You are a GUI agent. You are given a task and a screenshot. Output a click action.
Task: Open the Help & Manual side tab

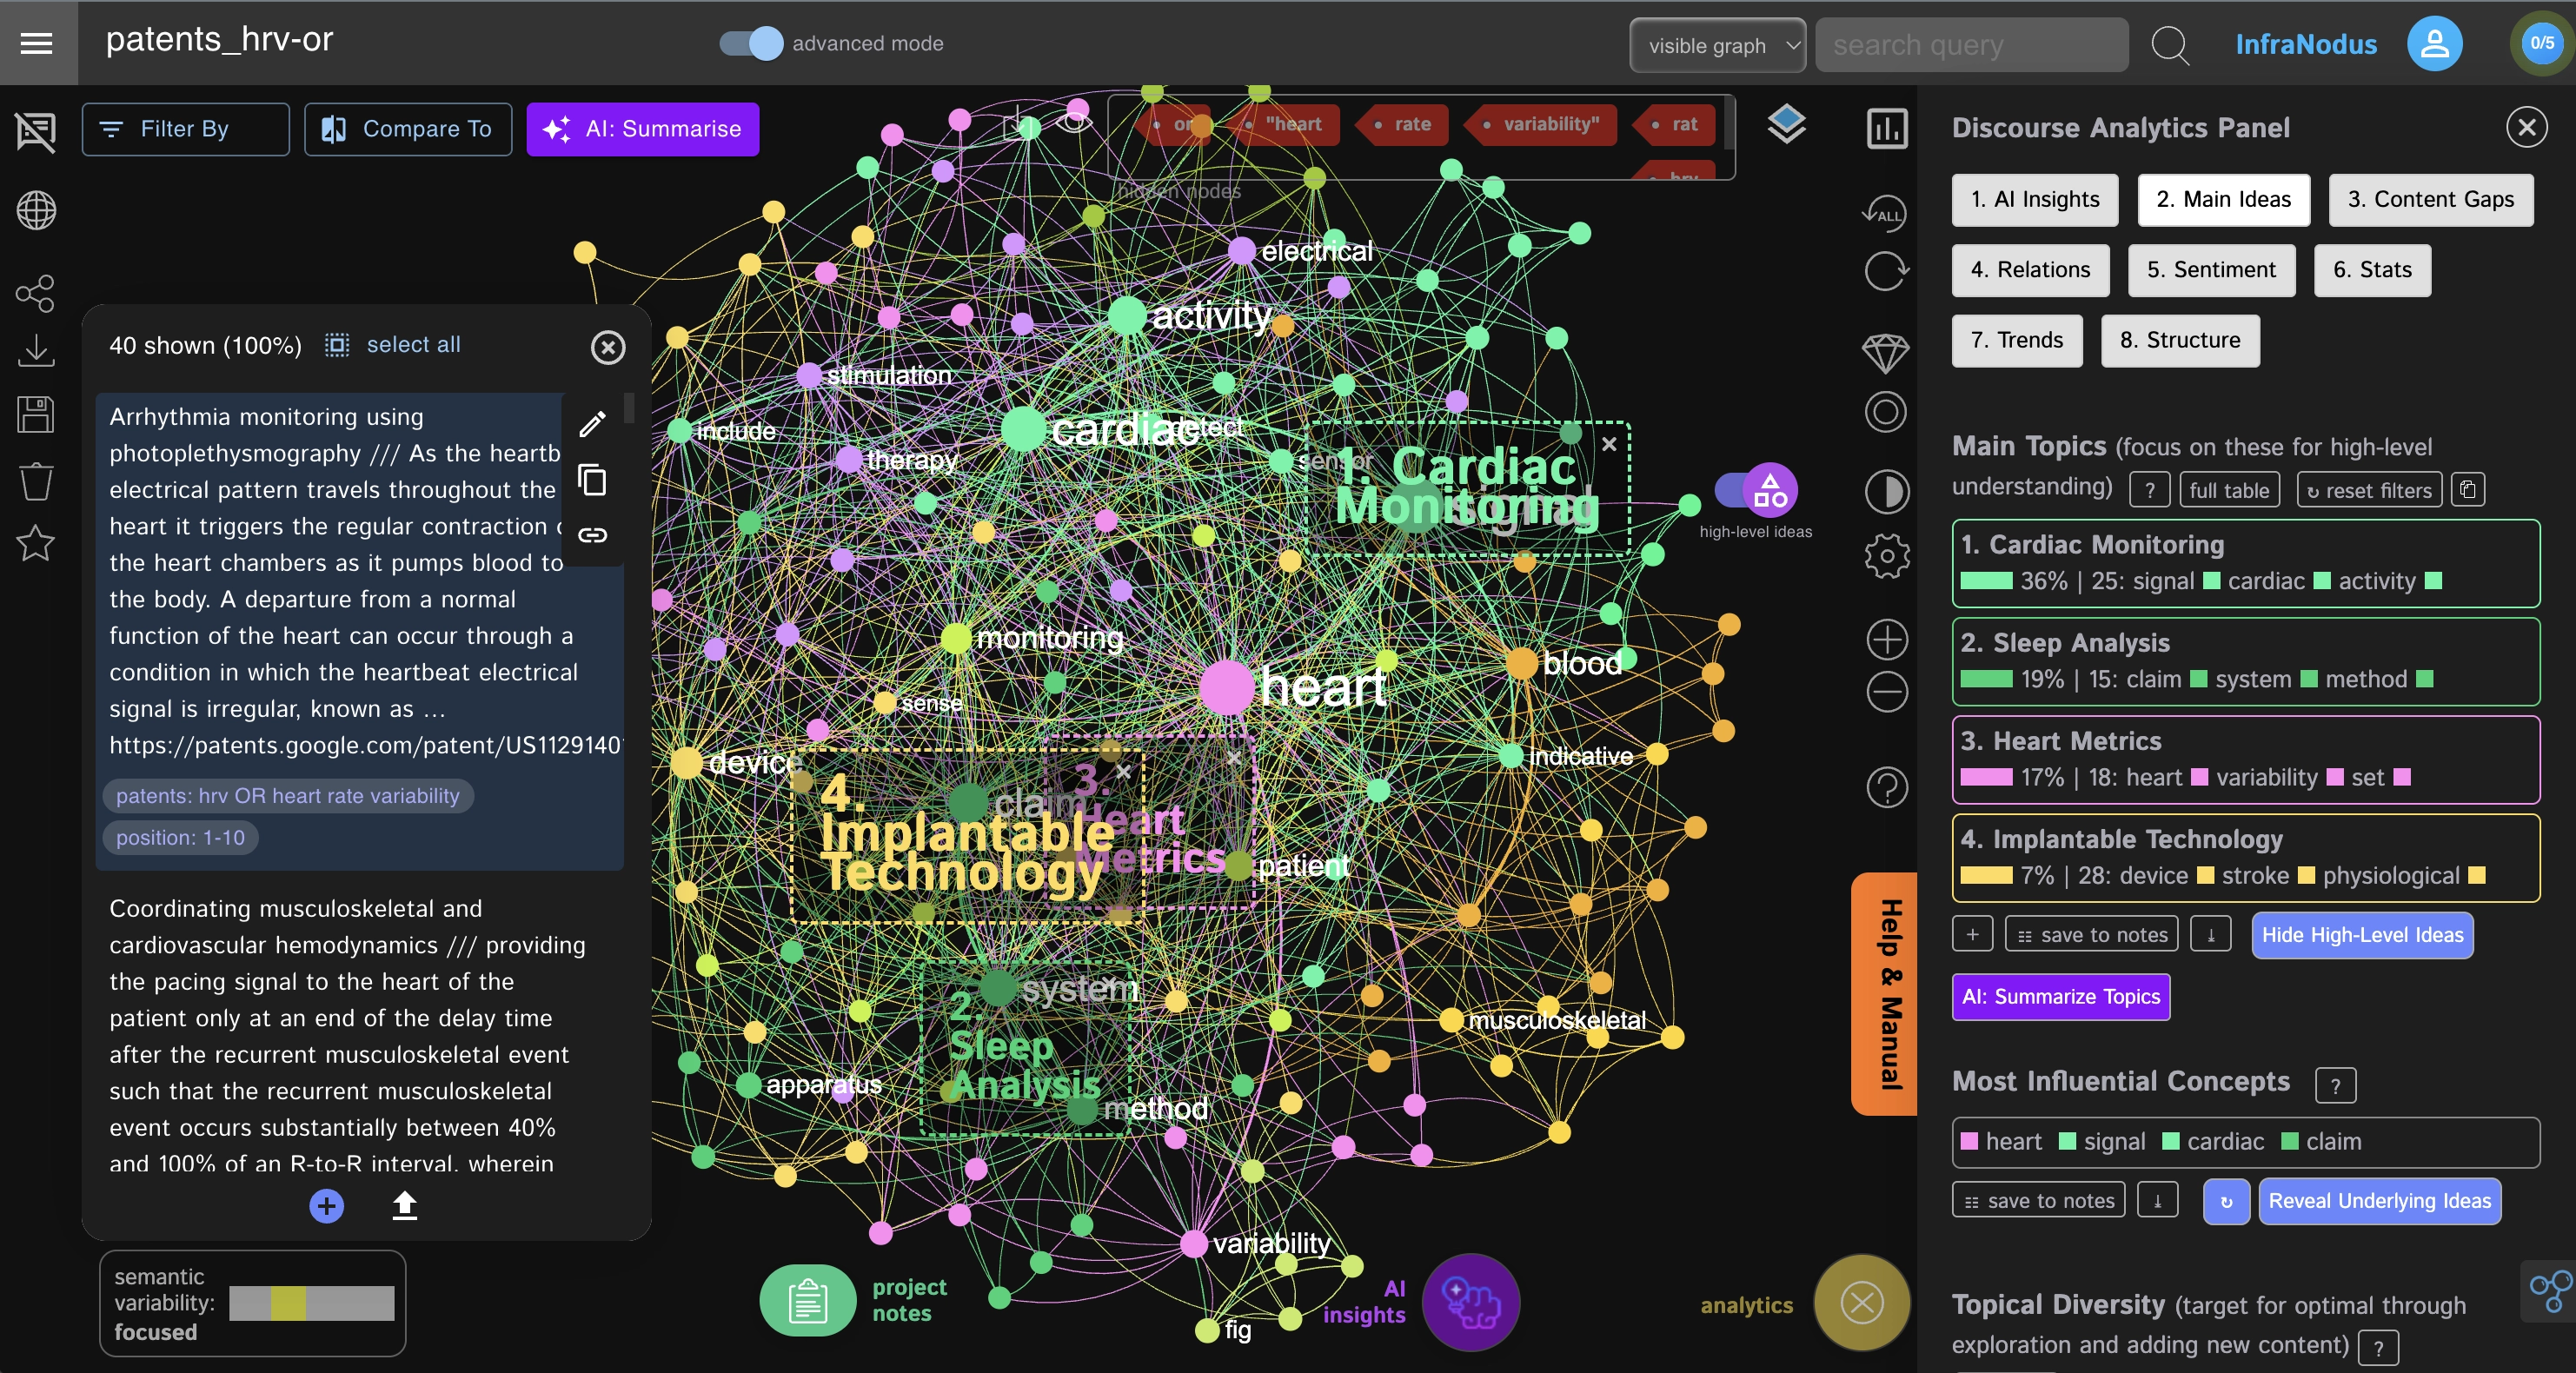point(1886,994)
